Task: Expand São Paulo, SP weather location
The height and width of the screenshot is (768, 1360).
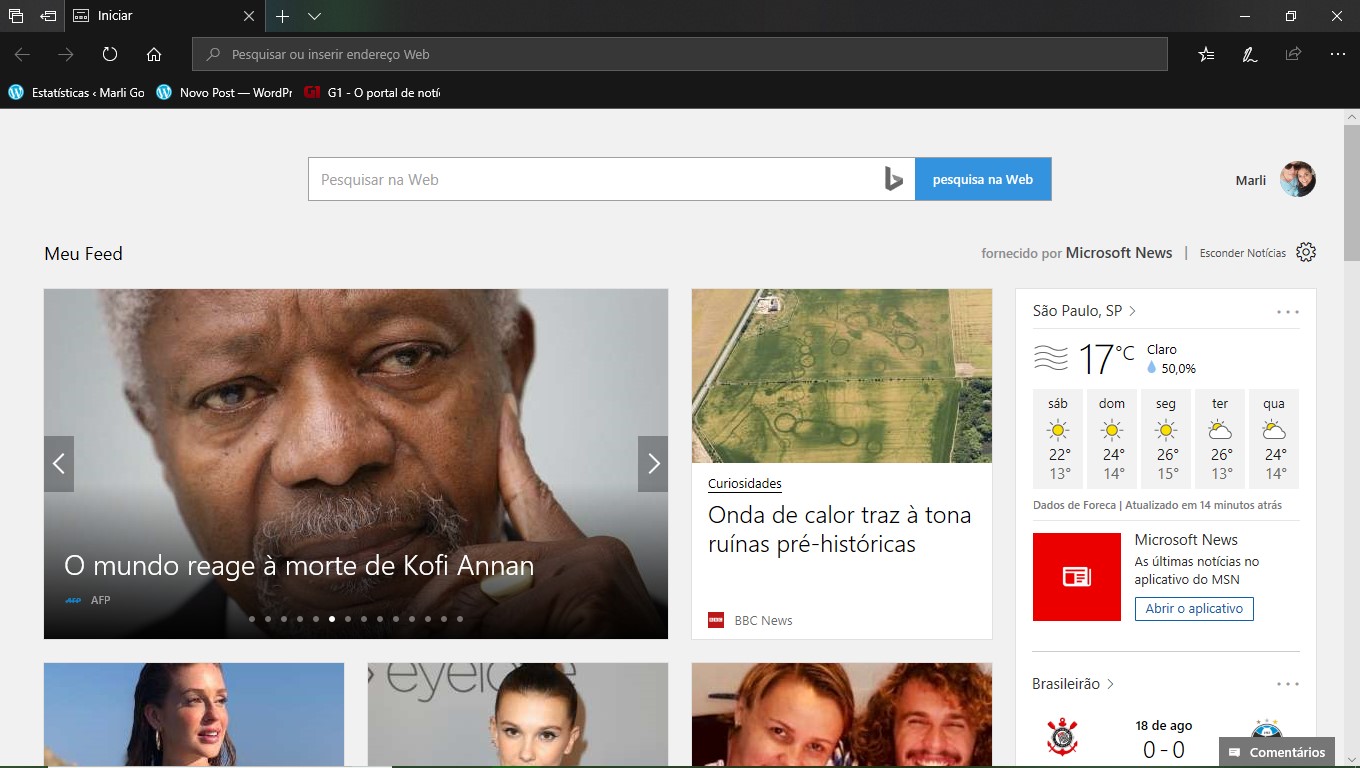Action: click(x=1084, y=311)
